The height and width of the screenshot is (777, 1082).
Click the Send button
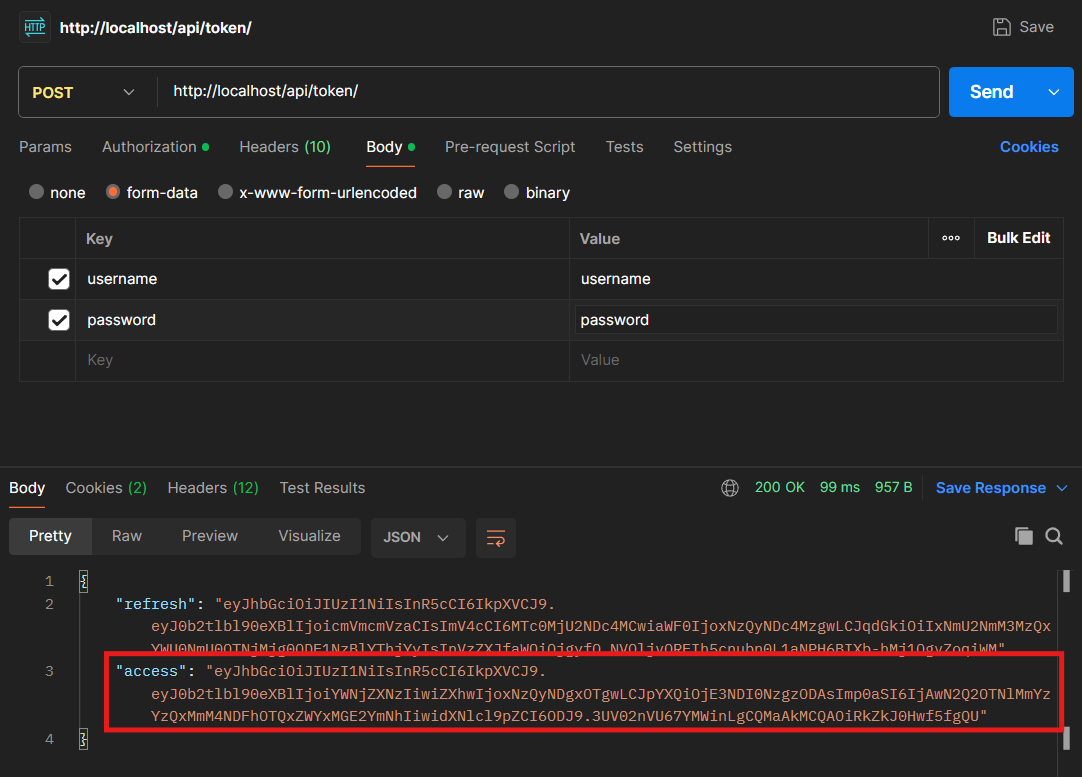[991, 92]
